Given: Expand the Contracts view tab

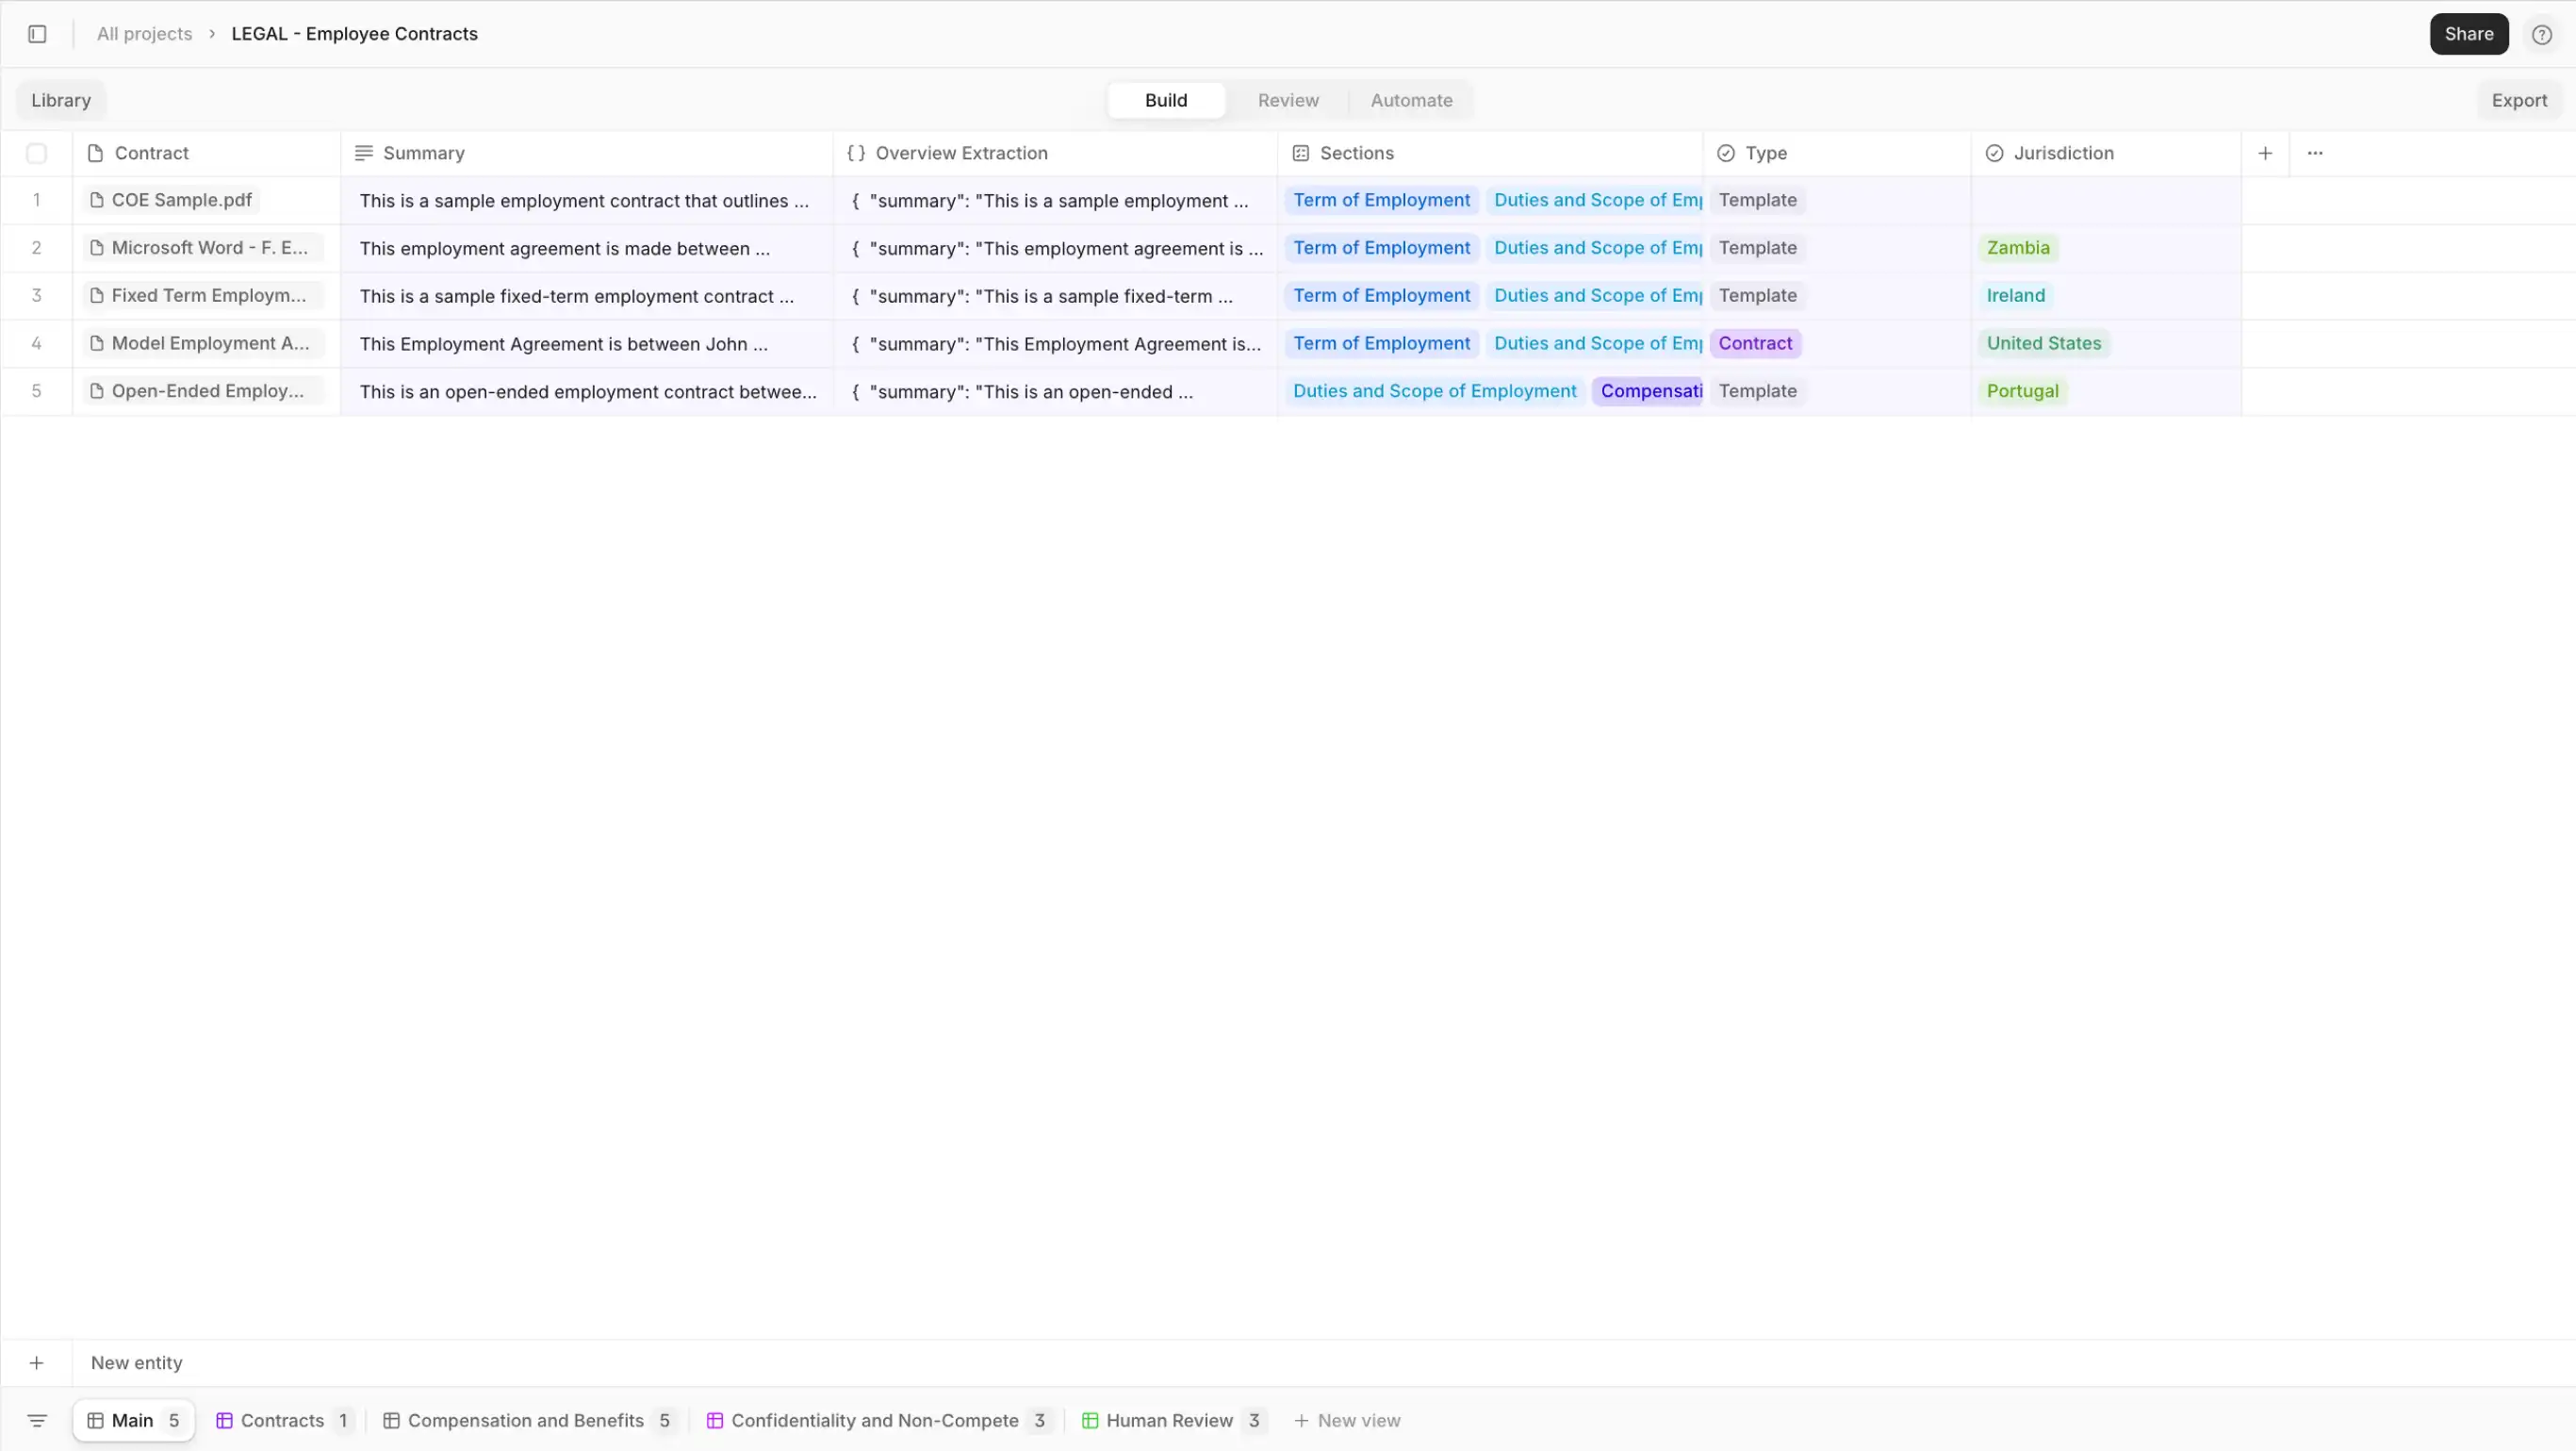Looking at the screenshot, I should point(281,1419).
